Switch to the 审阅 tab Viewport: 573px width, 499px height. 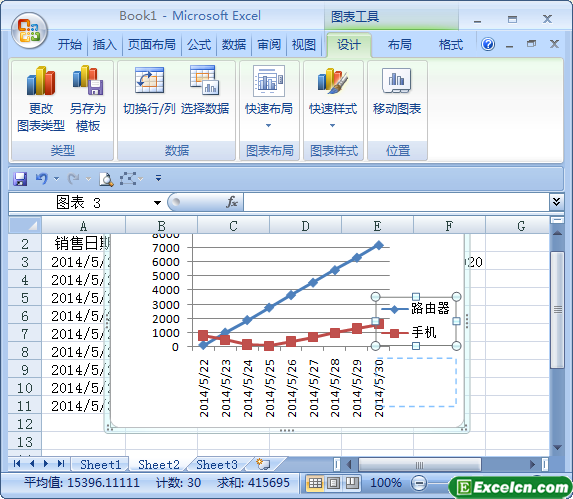pos(269,45)
